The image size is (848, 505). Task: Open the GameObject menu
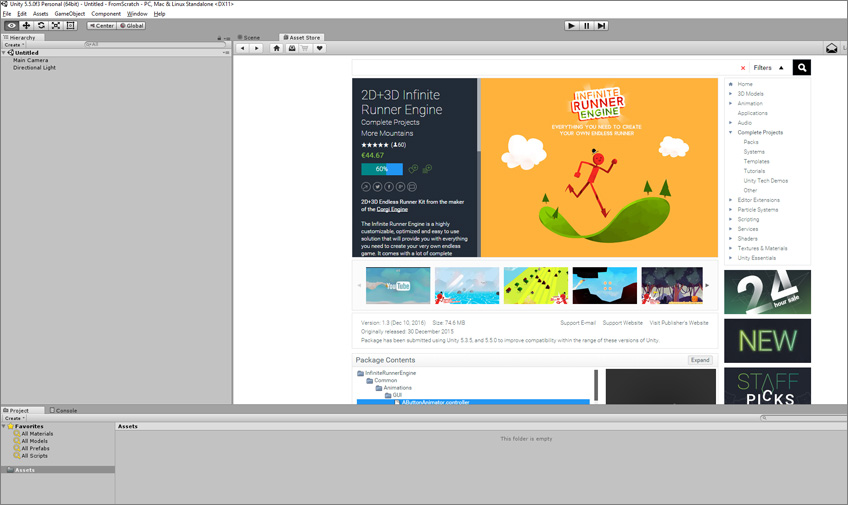(x=69, y=14)
